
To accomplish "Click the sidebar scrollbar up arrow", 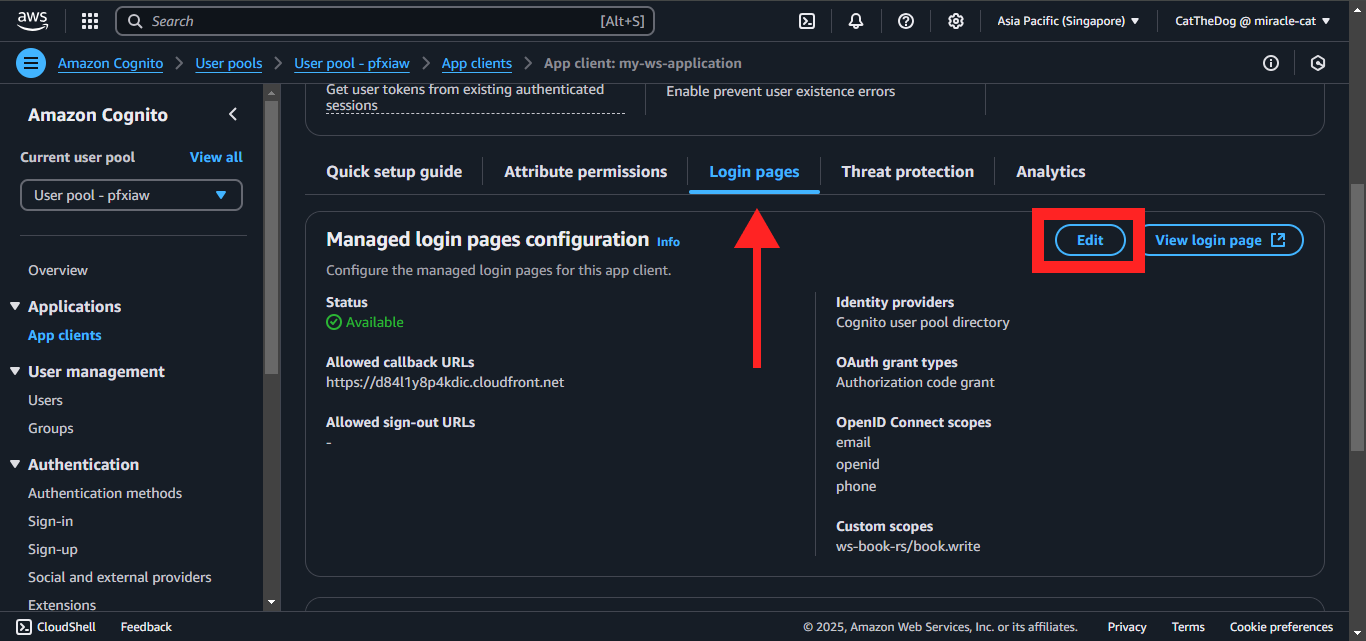I will pos(271,91).
